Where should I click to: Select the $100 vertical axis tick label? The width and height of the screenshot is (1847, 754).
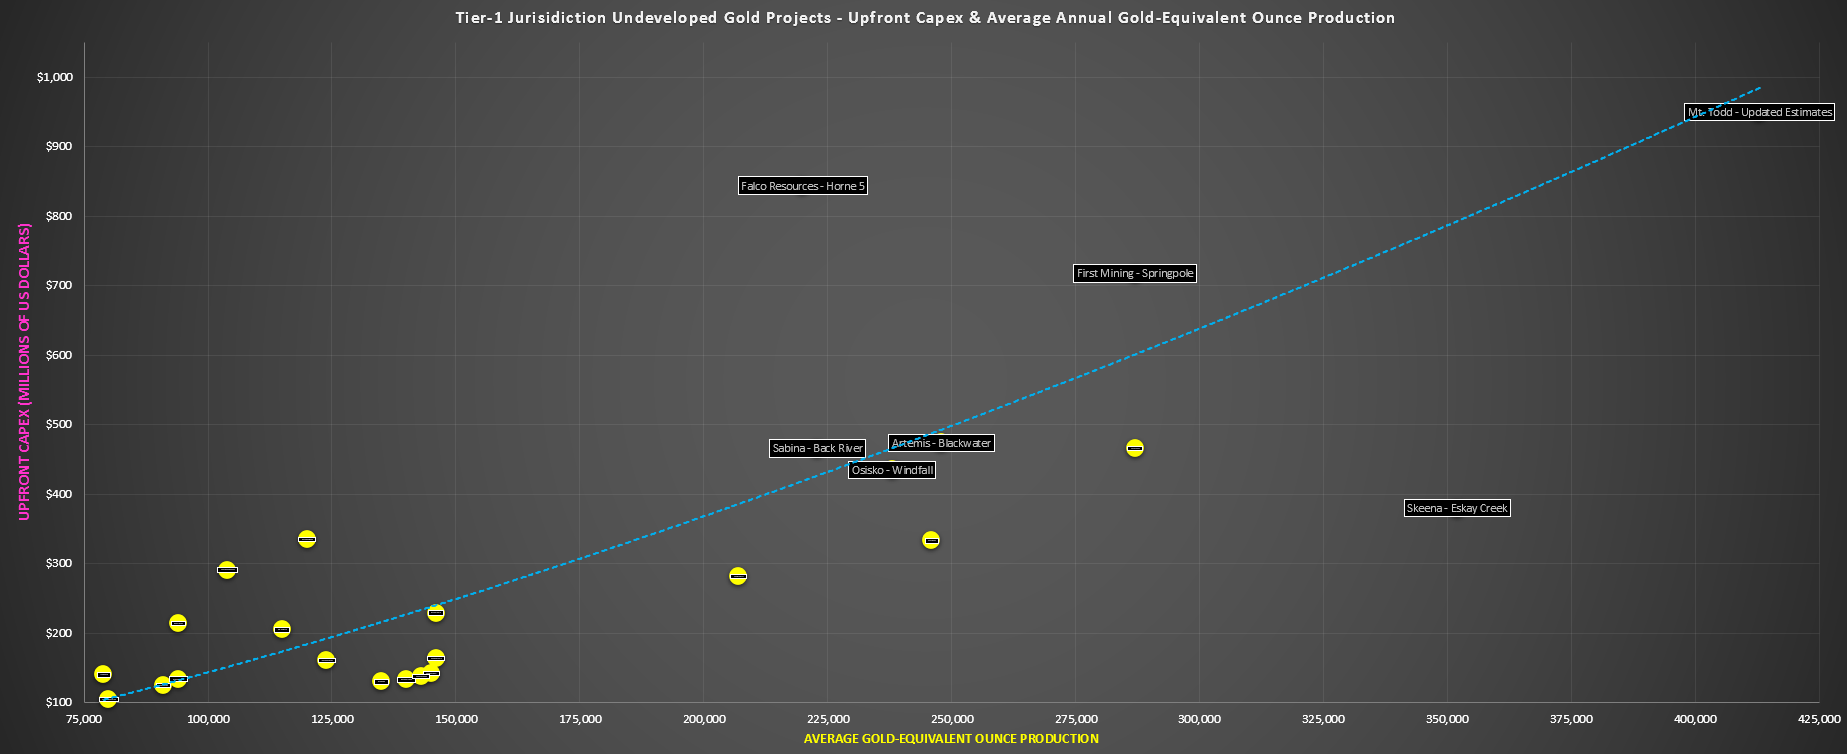click(60, 702)
